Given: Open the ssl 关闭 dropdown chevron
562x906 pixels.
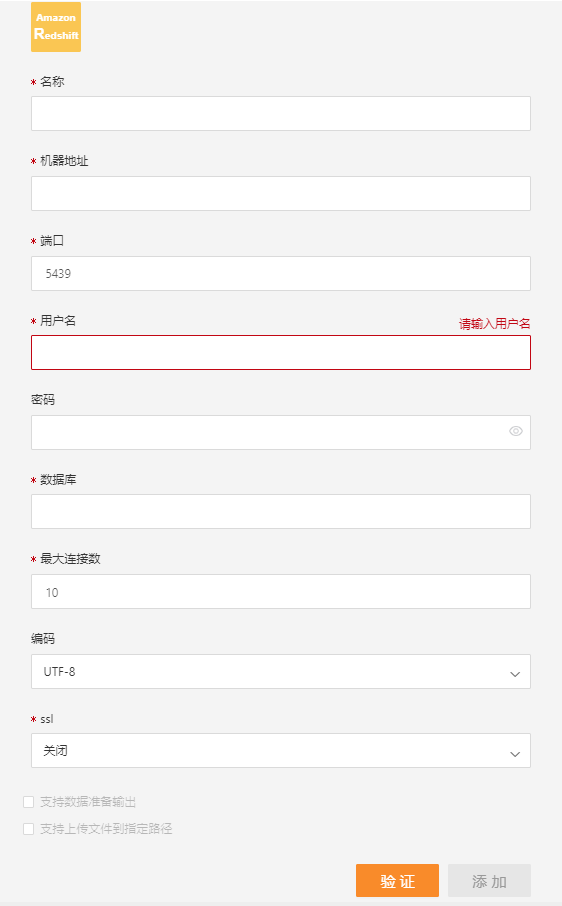Looking at the screenshot, I should coord(515,753).
